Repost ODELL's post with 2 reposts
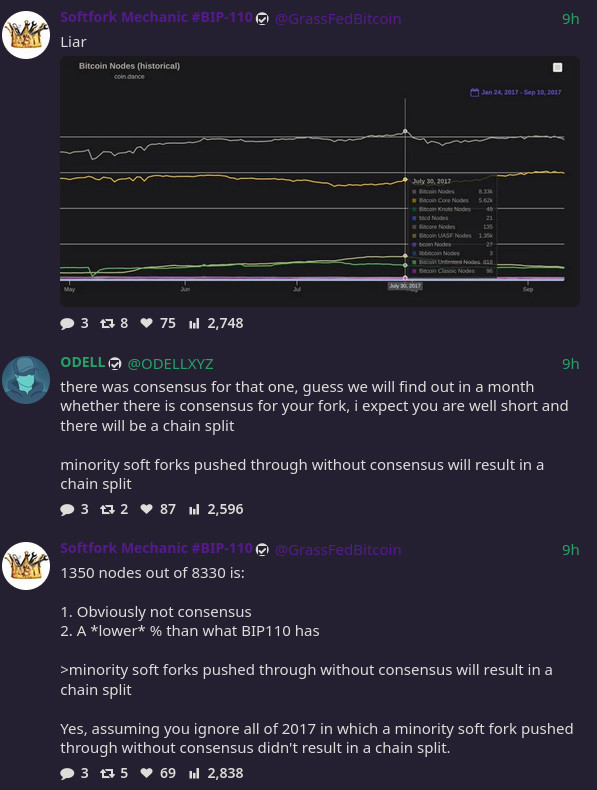 pos(114,509)
